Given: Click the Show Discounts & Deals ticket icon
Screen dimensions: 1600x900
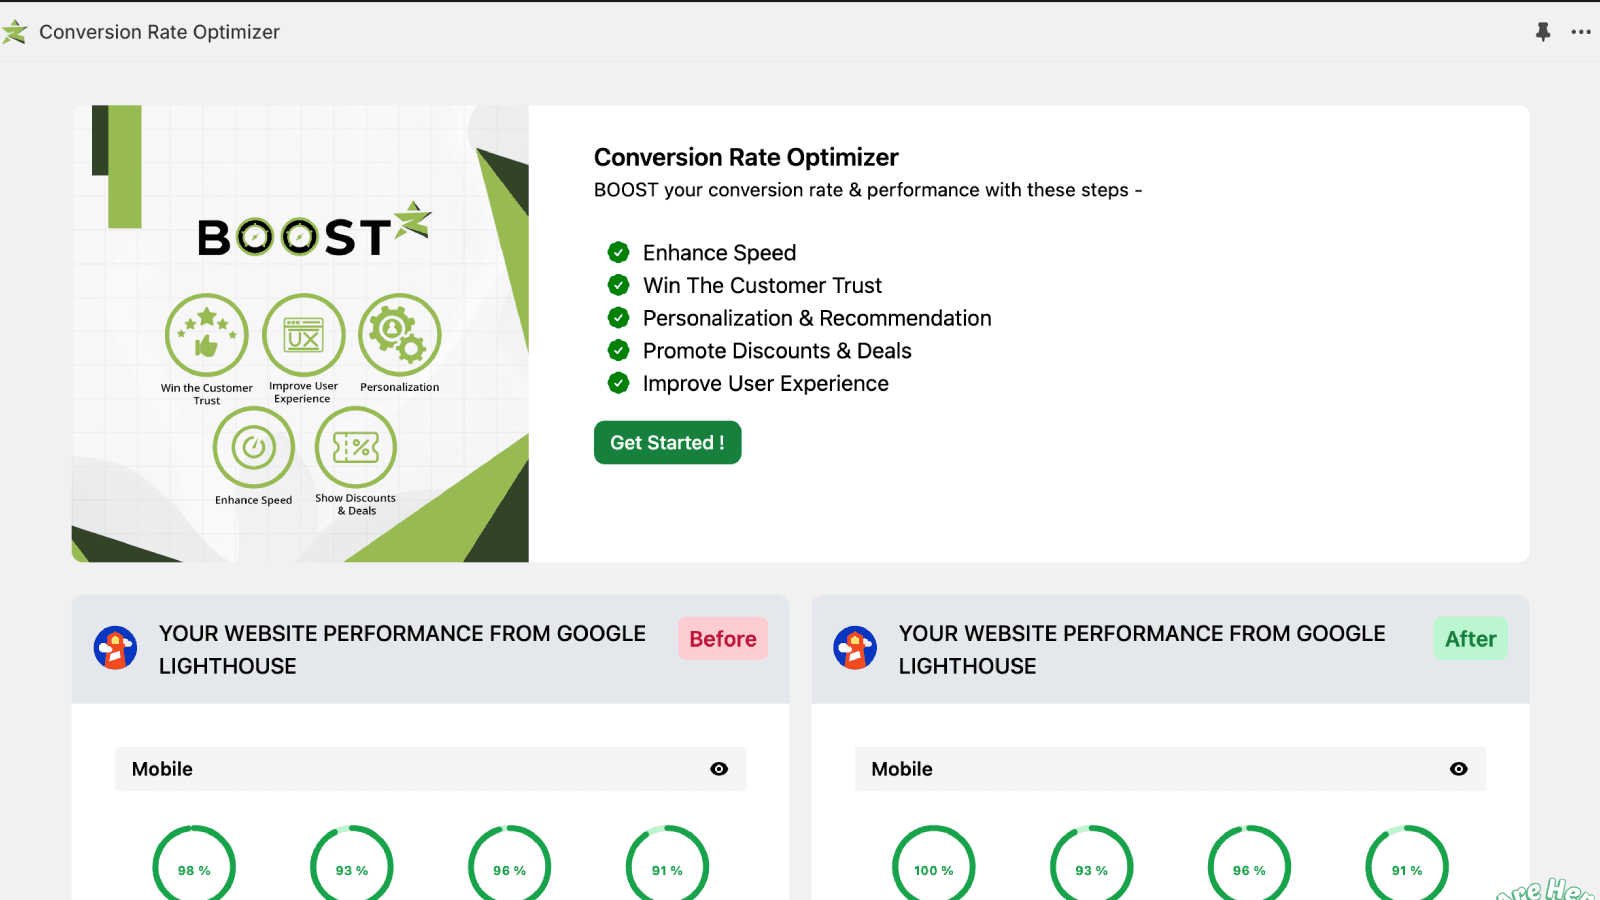Looking at the screenshot, I should (355, 448).
